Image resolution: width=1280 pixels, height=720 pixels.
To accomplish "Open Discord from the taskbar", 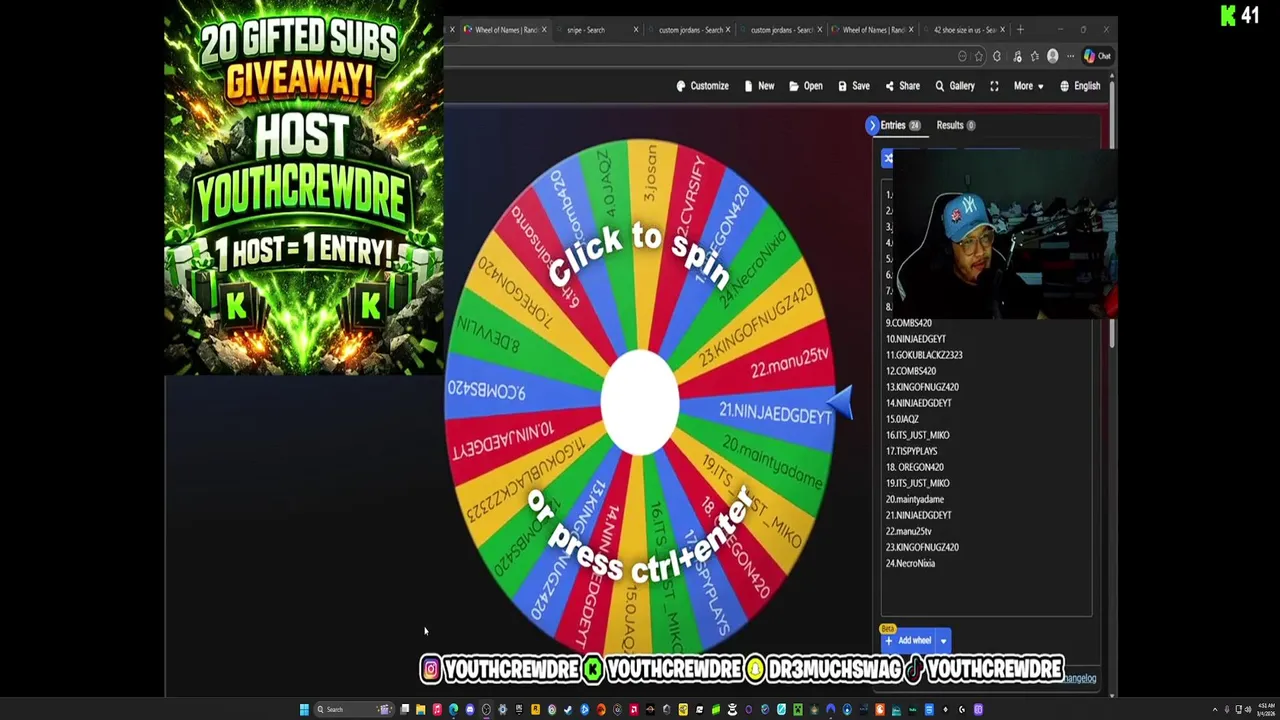I will (x=470, y=710).
